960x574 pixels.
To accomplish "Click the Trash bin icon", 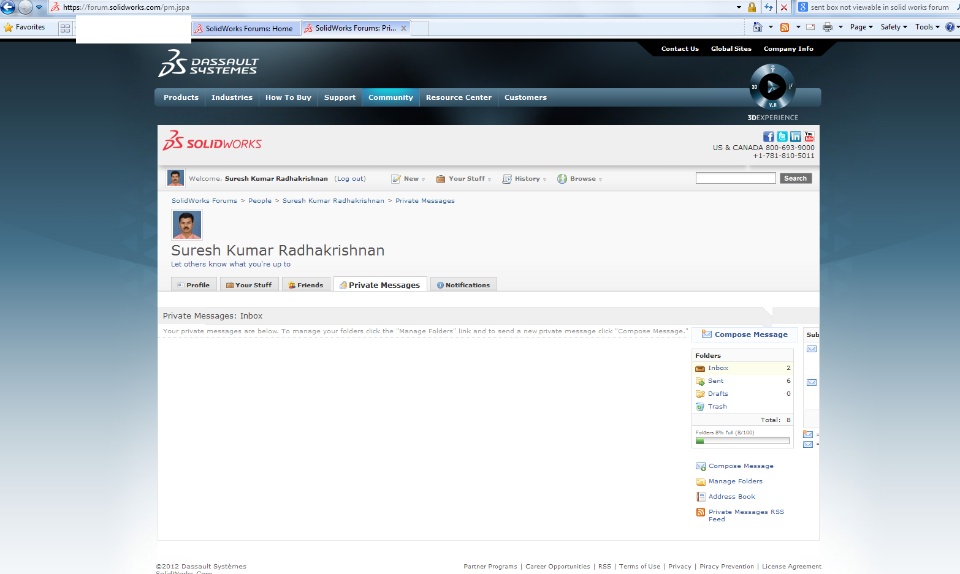I will 700,407.
